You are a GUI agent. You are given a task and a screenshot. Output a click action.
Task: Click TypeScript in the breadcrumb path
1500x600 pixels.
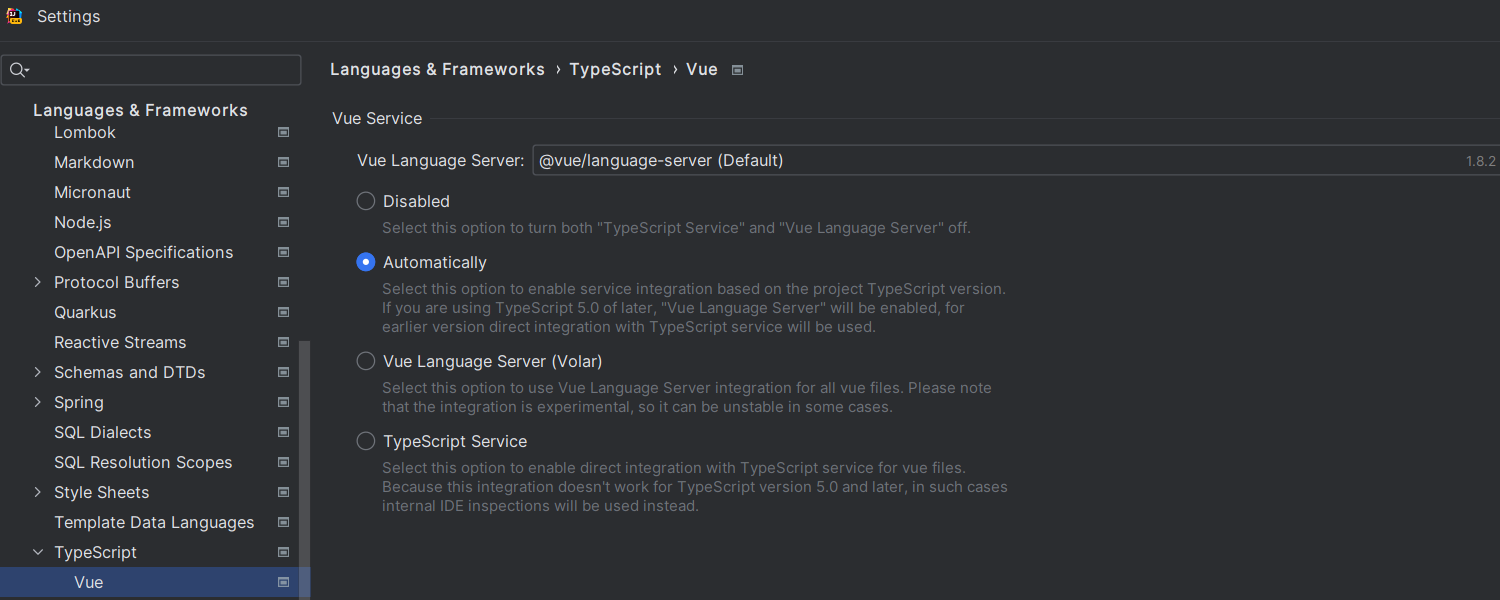pyautogui.click(x=615, y=69)
